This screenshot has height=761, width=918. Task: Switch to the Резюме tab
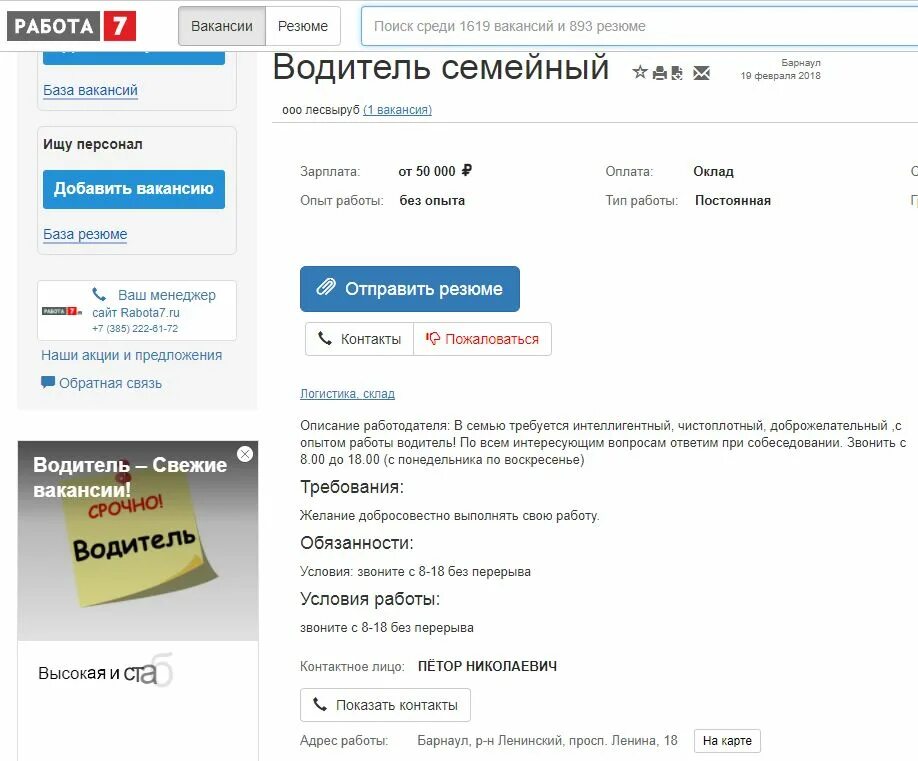pyautogui.click(x=303, y=26)
